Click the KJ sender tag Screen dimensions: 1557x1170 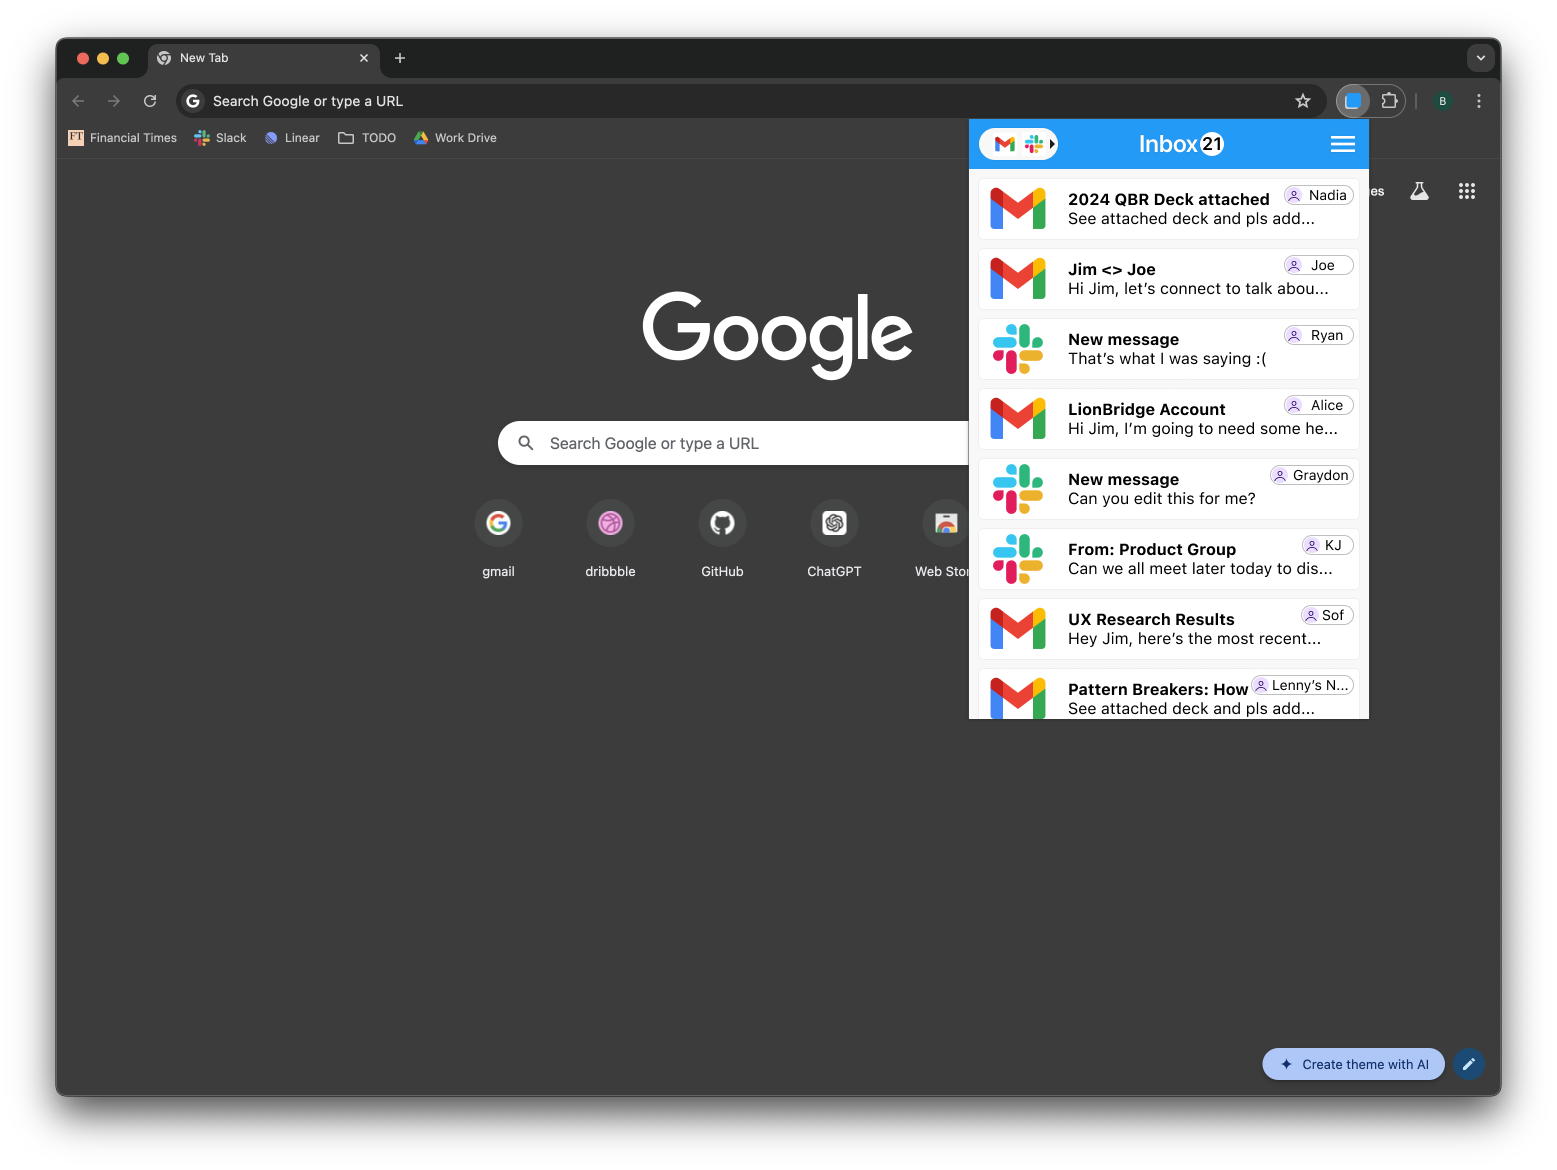coord(1327,545)
